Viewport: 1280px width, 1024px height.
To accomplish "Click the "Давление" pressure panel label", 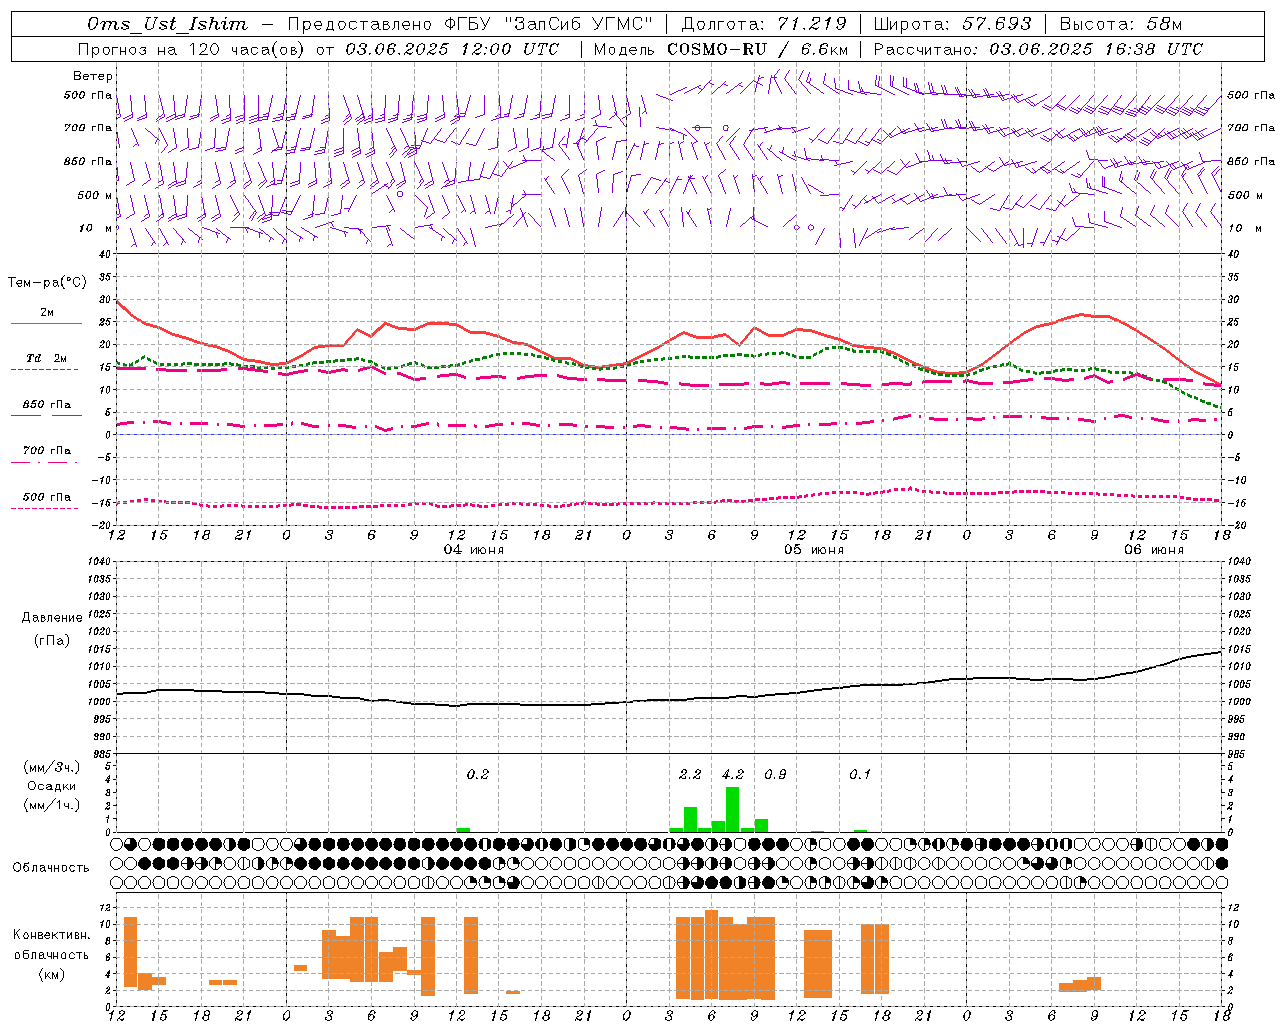I will 52,618.
